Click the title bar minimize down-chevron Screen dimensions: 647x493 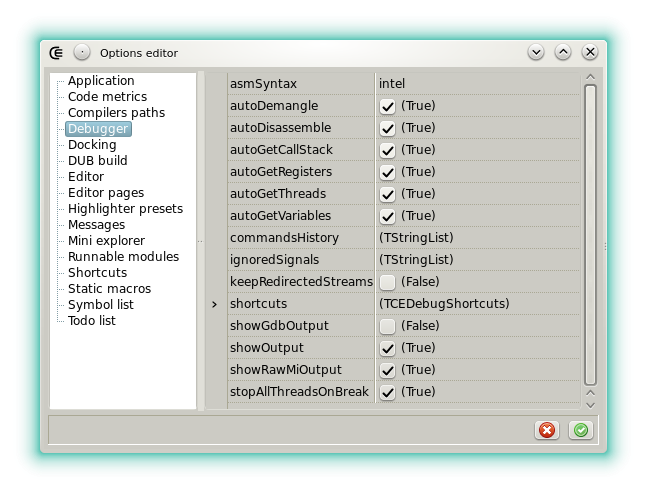point(536,52)
